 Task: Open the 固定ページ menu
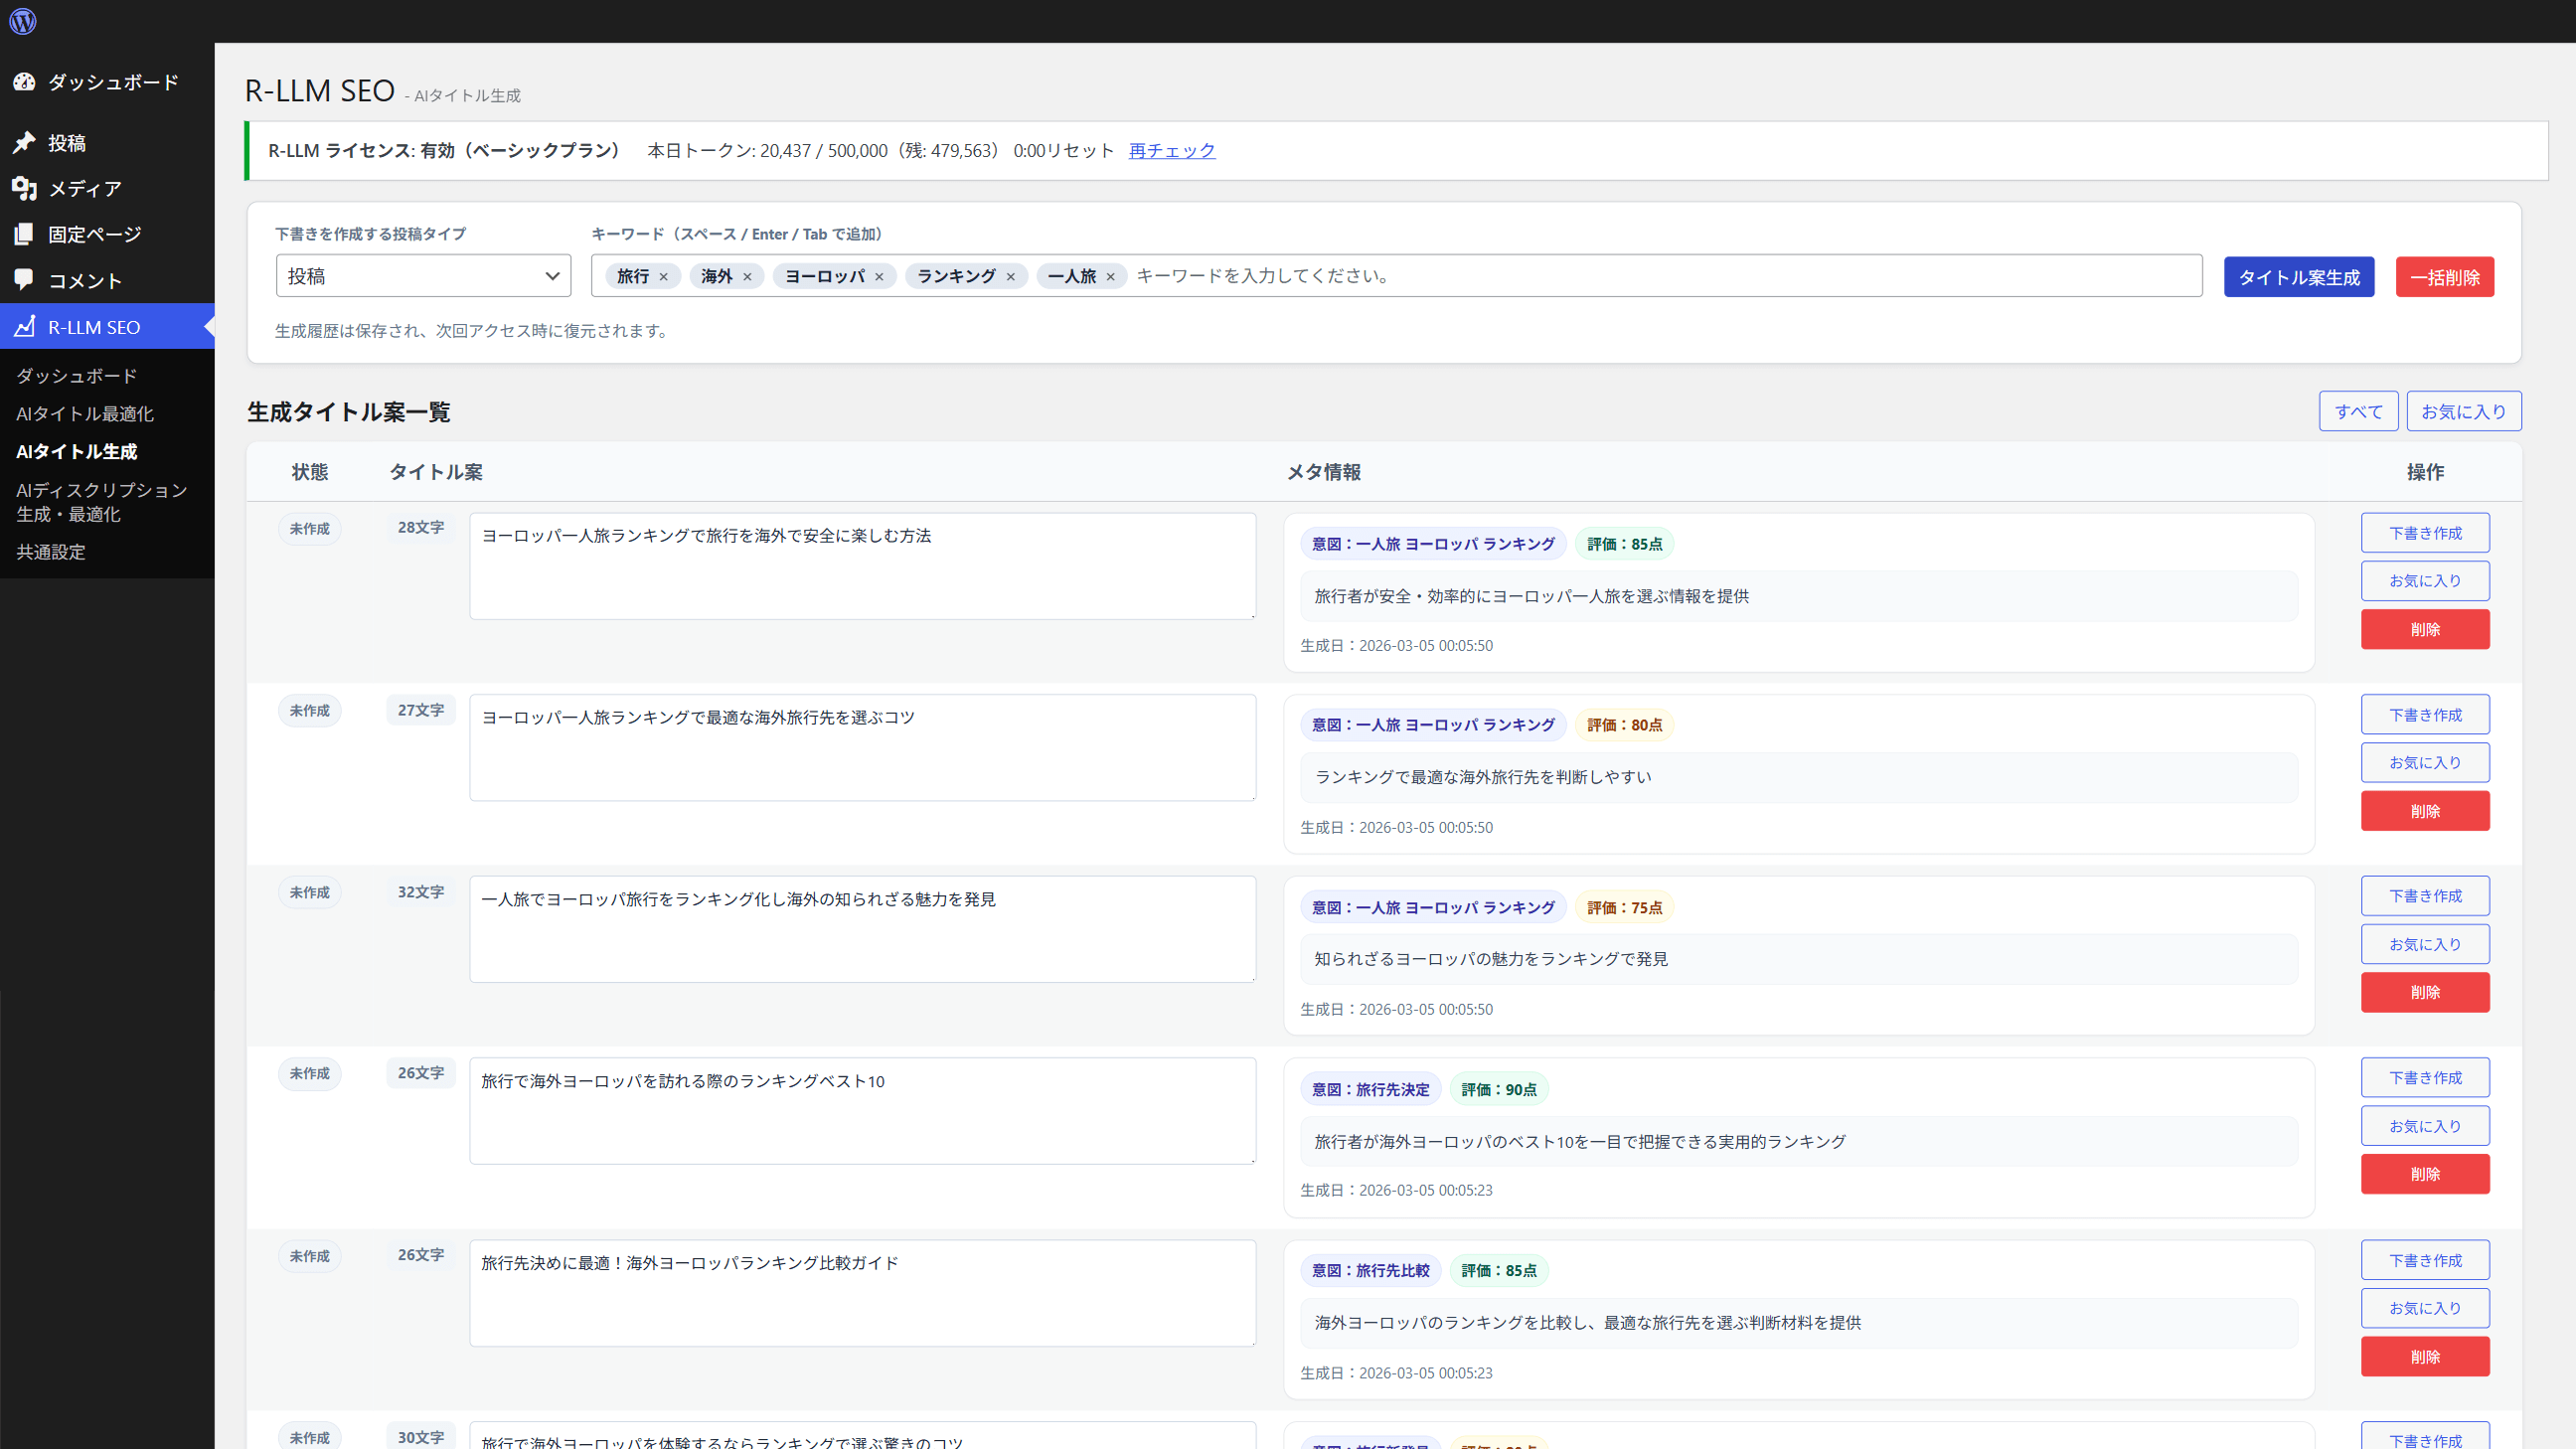(107, 235)
